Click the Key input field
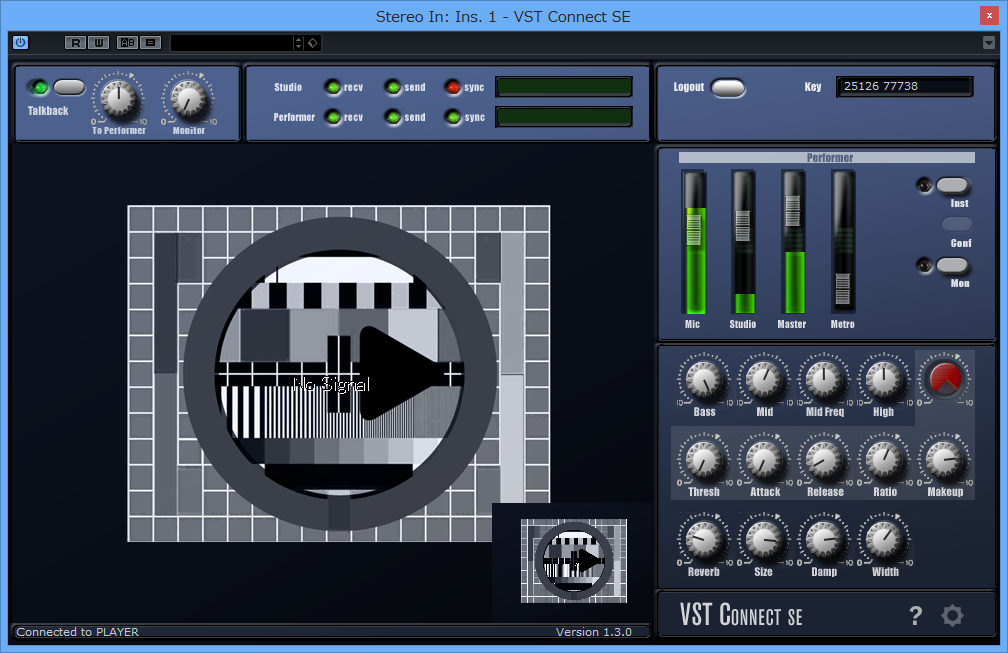Image resolution: width=1008 pixels, height=653 pixels. click(904, 86)
